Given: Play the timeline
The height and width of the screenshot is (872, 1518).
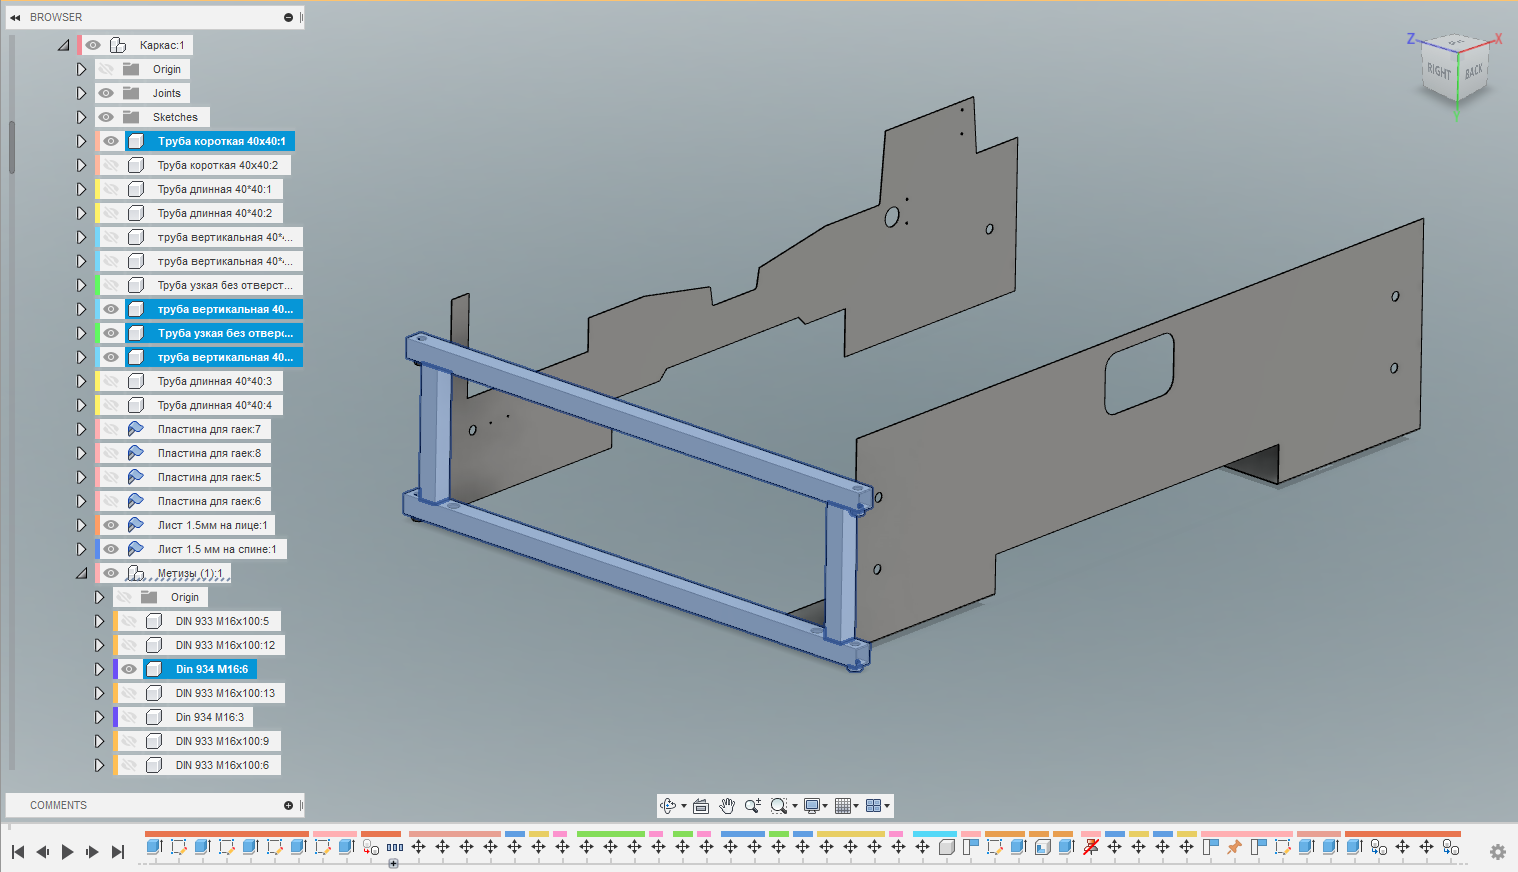Looking at the screenshot, I should [x=67, y=852].
